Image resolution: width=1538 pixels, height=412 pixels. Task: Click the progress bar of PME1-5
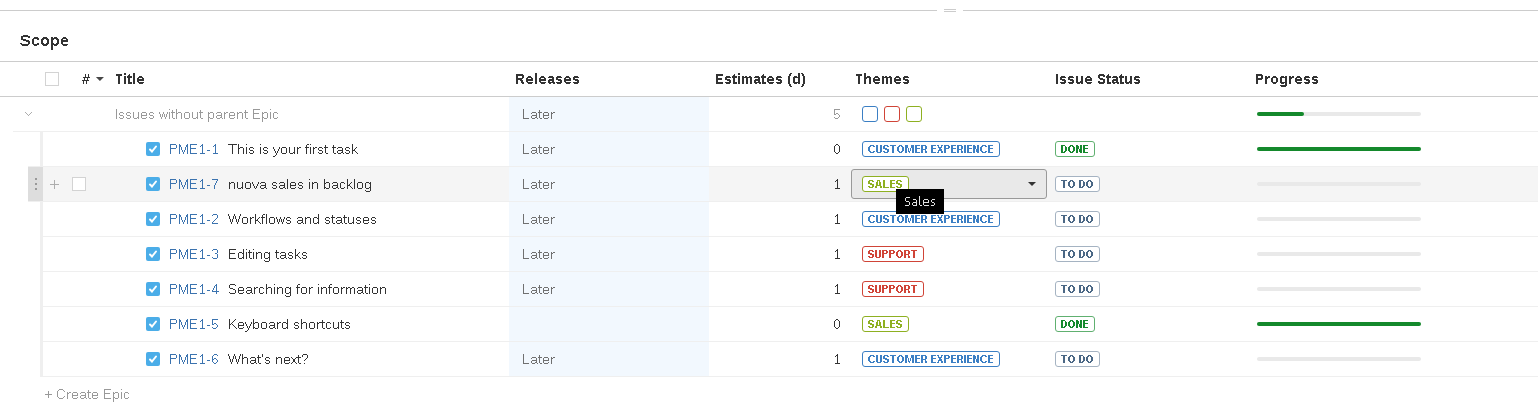click(1339, 324)
